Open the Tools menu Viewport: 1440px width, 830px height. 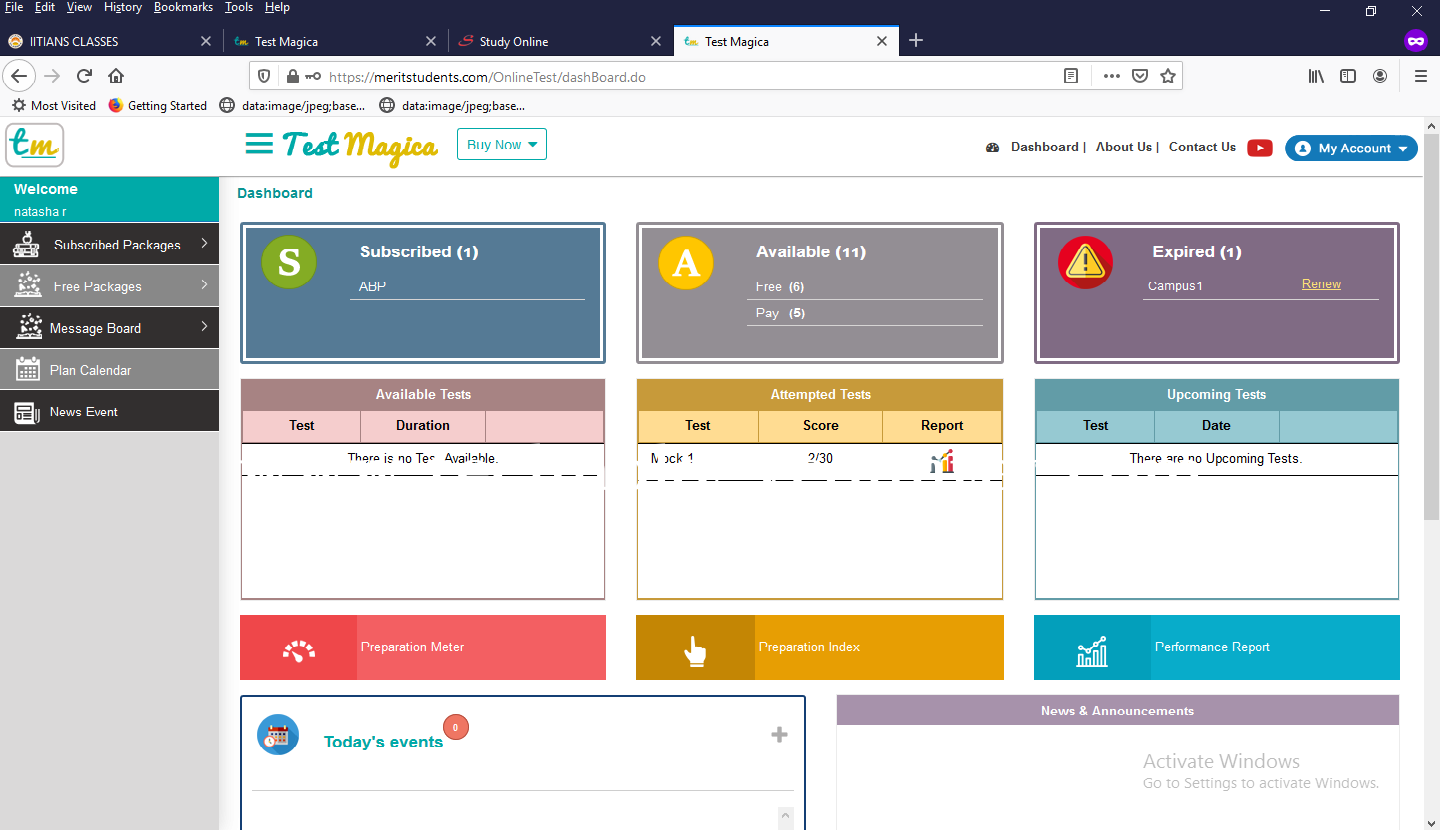pos(239,7)
